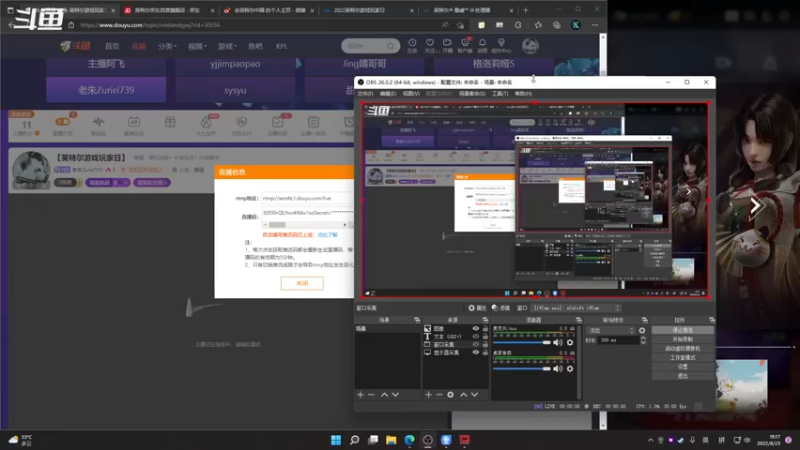Pop out the controls dock panel
Screen dimensions: 800x450
tap(712, 320)
